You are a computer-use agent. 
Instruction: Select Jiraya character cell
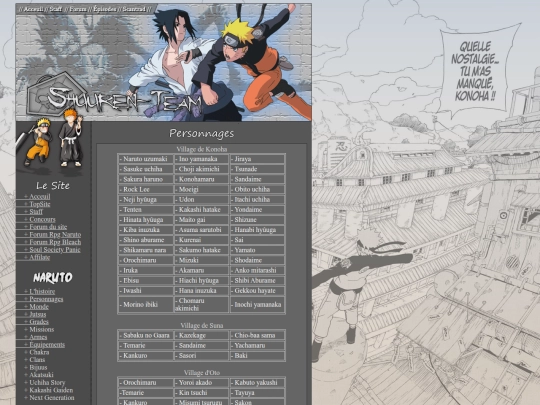point(258,159)
